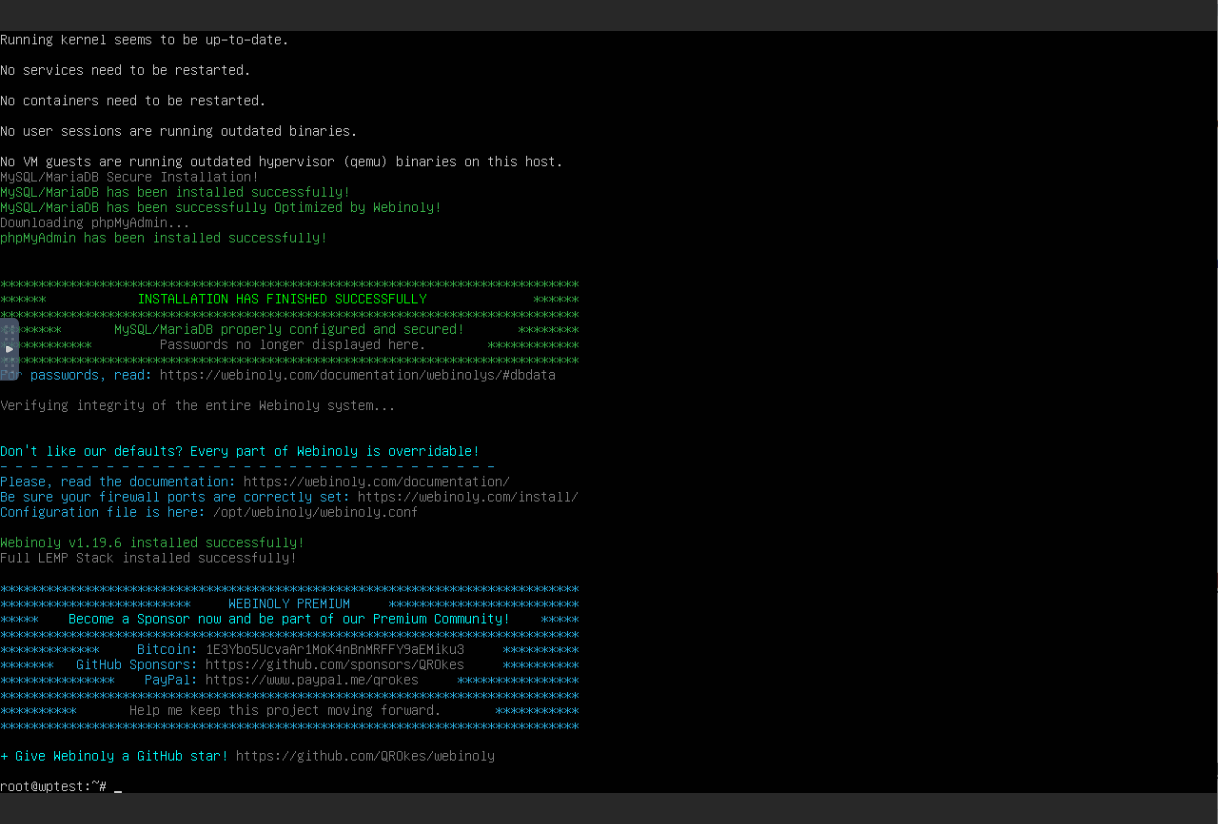
Task: Click the Verifying integrity status line
Action: 197,405
